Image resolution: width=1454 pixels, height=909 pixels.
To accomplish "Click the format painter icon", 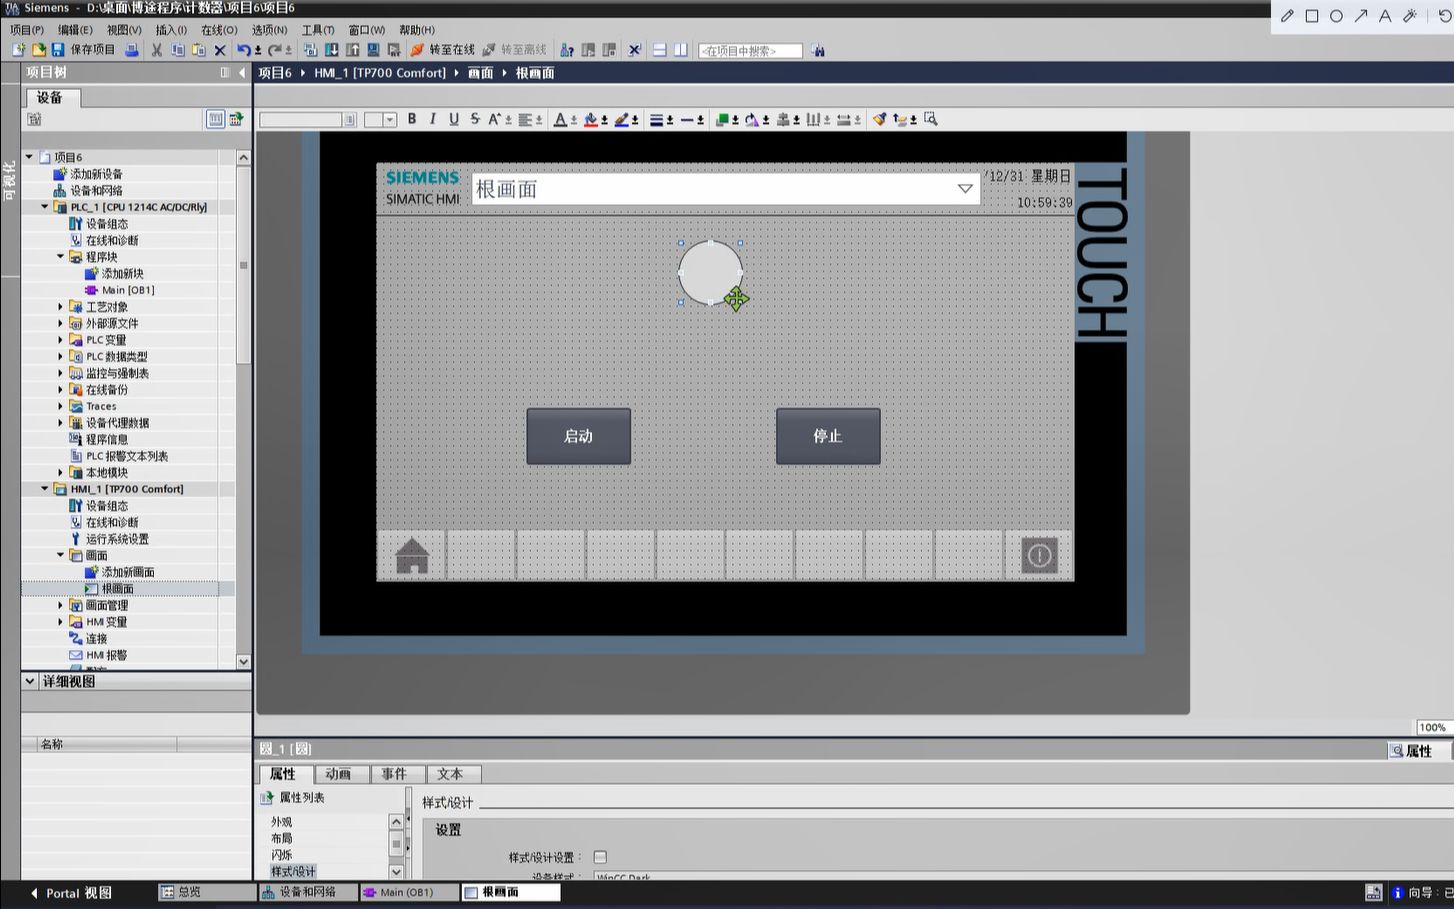I will pos(879,119).
